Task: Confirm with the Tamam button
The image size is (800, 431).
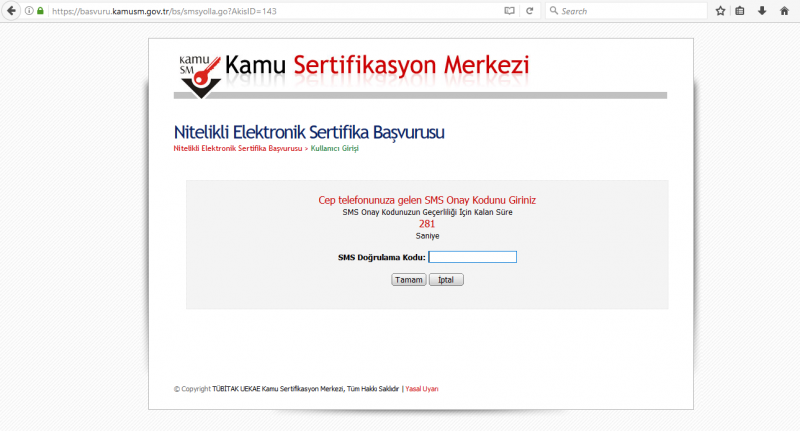Action: coord(409,280)
